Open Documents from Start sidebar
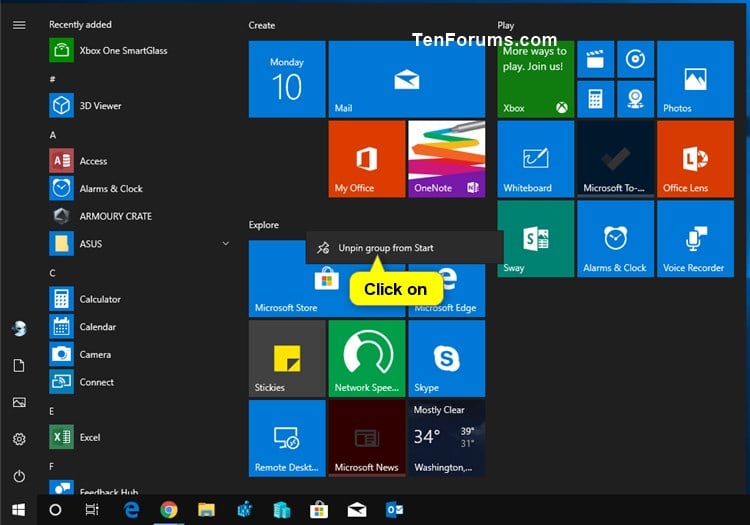Screen dimensions: 750x525 coord(19,366)
